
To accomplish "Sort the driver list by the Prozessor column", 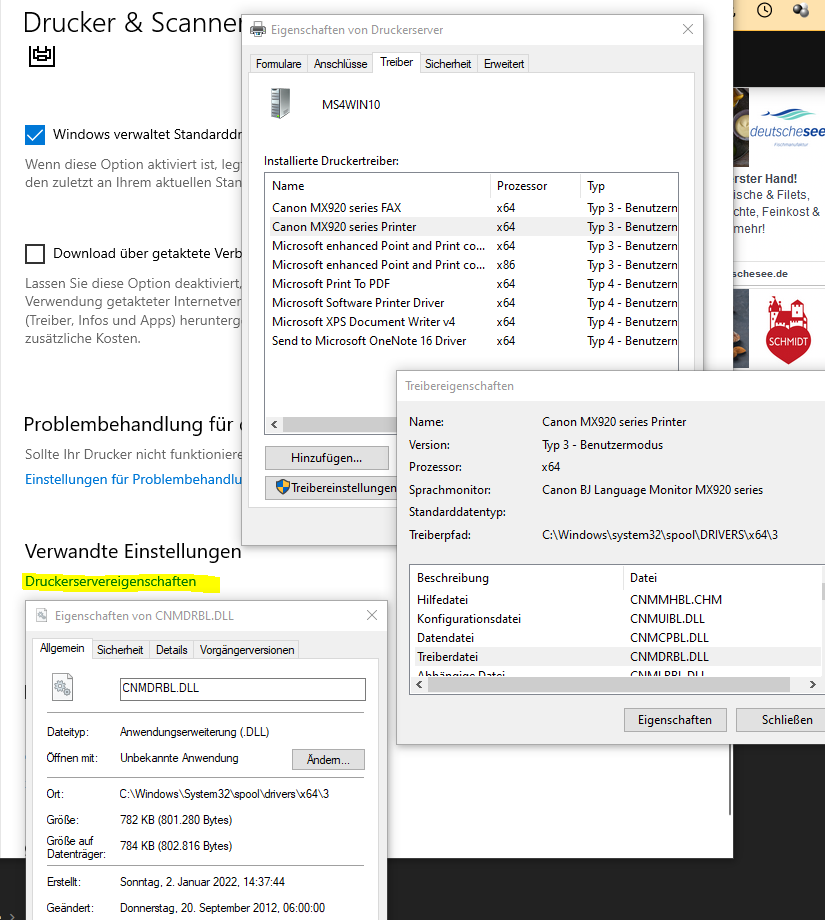I will point(535,185).
